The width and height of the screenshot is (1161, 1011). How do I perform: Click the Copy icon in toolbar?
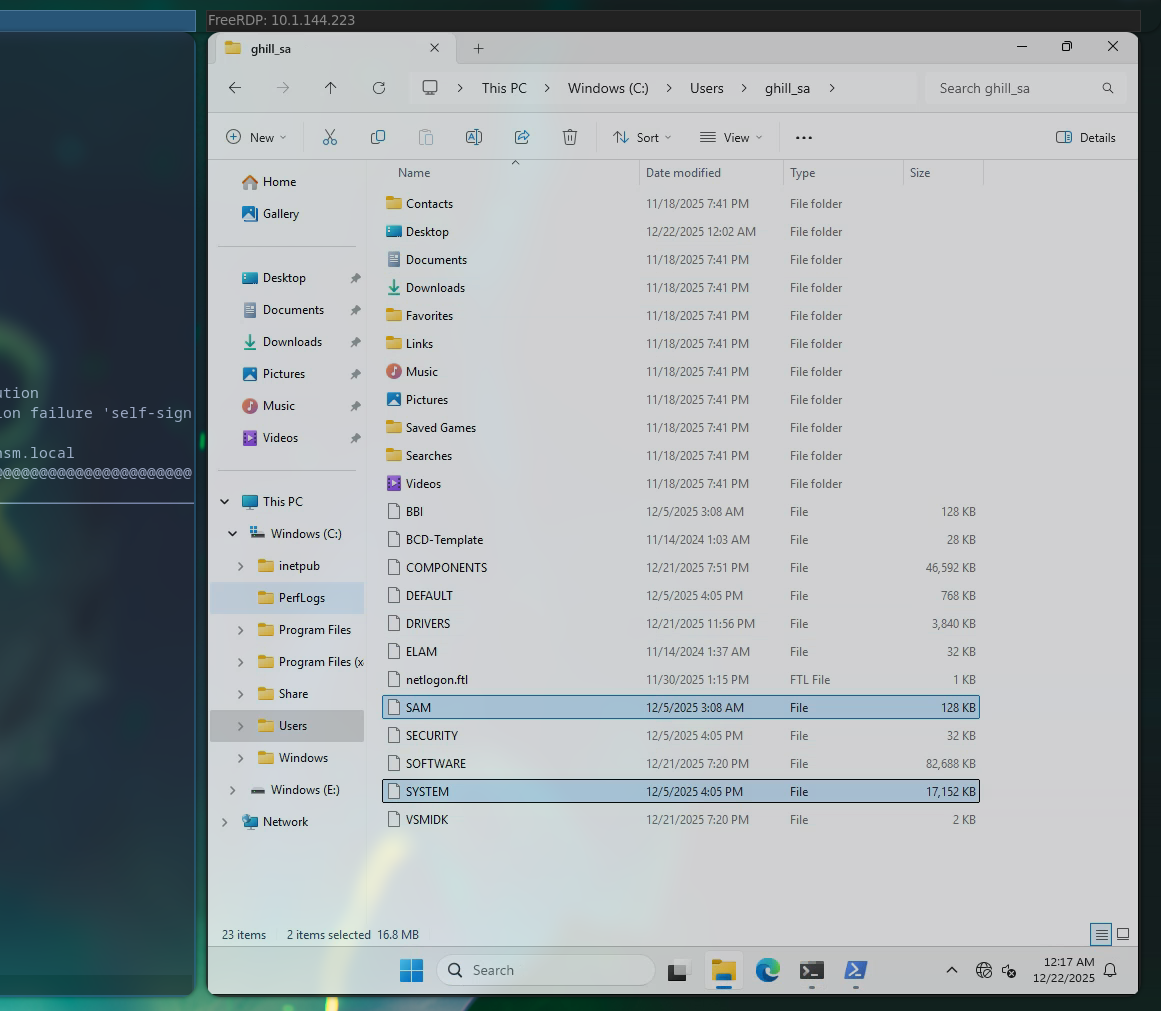pyautogui.click(x=378, y=137)
